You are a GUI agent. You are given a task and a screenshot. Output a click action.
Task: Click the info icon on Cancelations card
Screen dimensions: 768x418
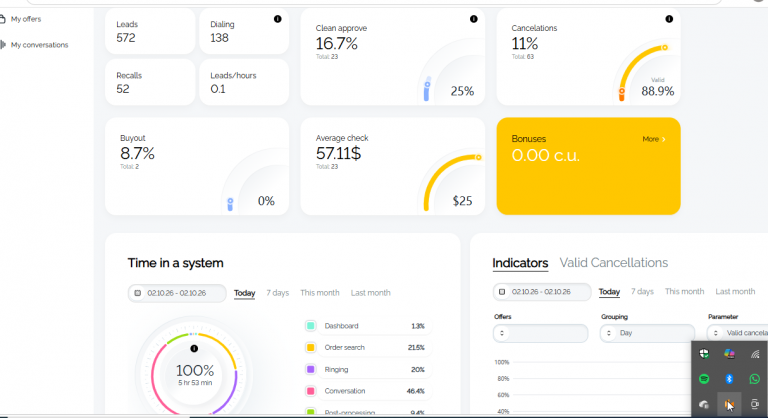669,19
